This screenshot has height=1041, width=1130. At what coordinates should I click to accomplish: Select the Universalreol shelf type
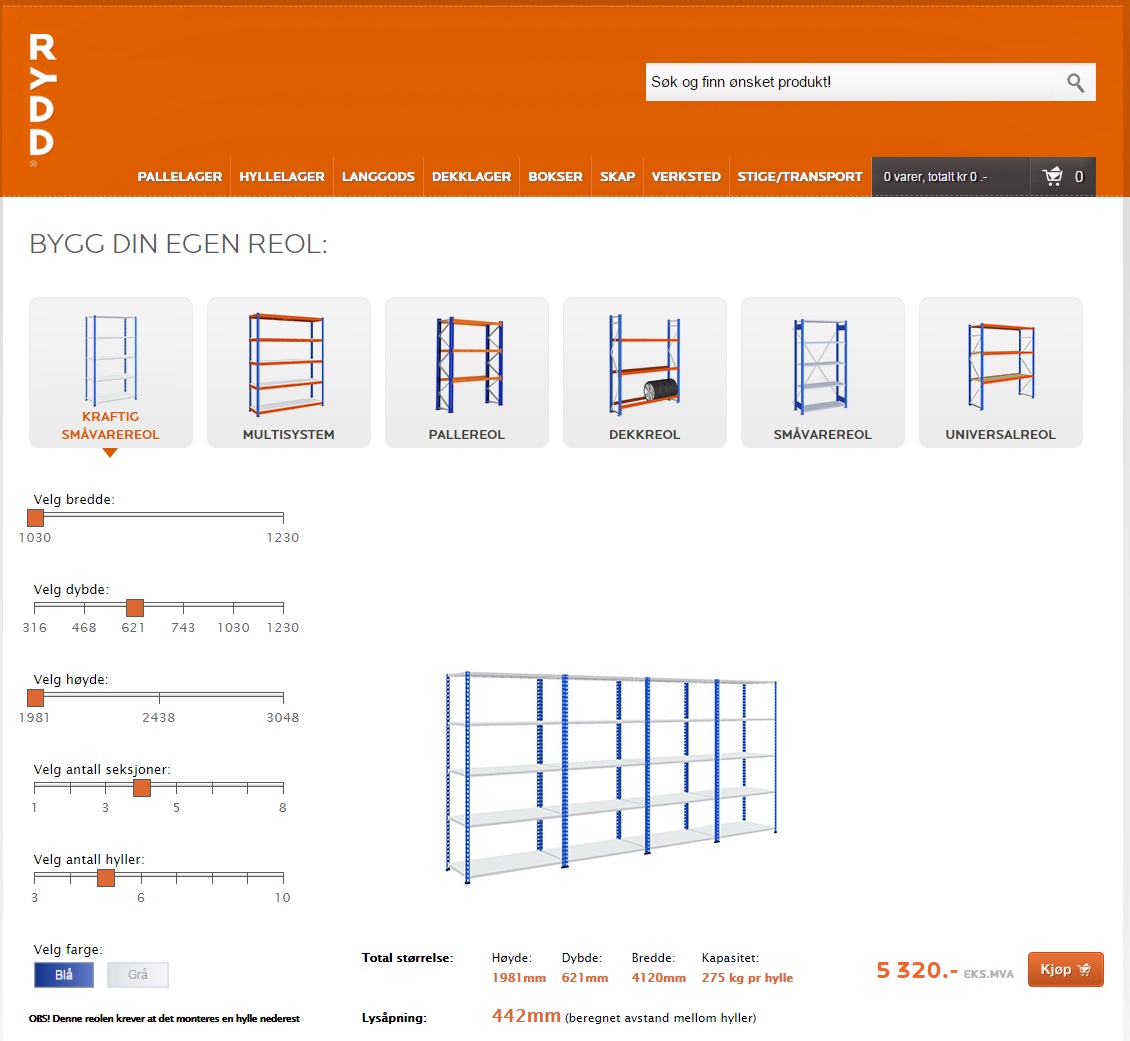point(1000,372)
